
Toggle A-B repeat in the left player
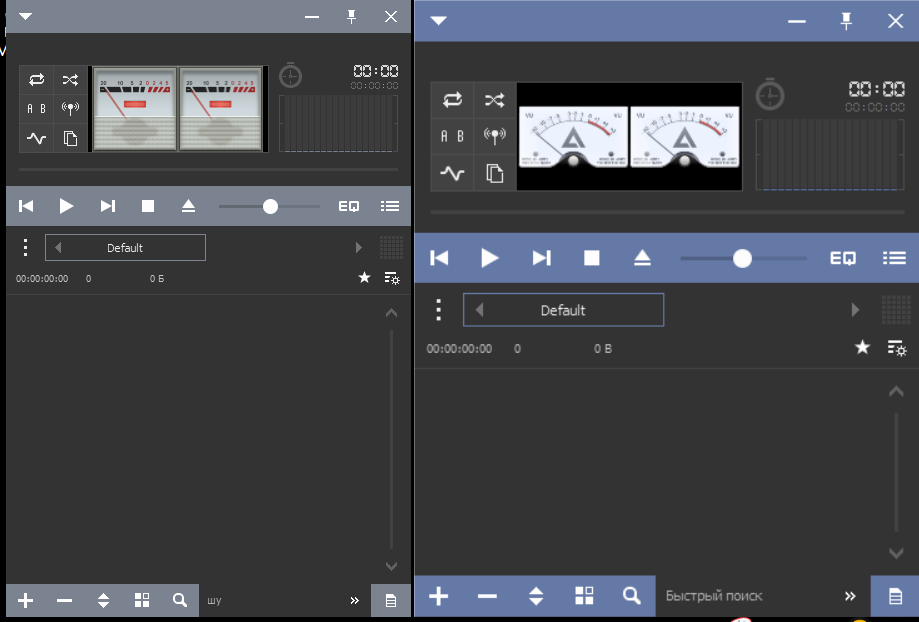click(37, 109)
